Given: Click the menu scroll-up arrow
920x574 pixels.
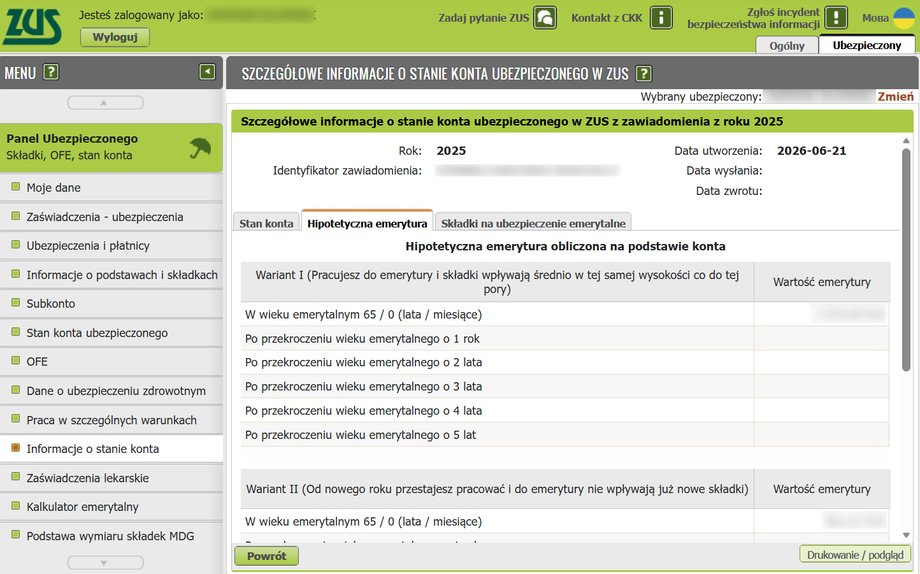Looking at the screenshot, I should pyautogui.click(x=105, y=103).
